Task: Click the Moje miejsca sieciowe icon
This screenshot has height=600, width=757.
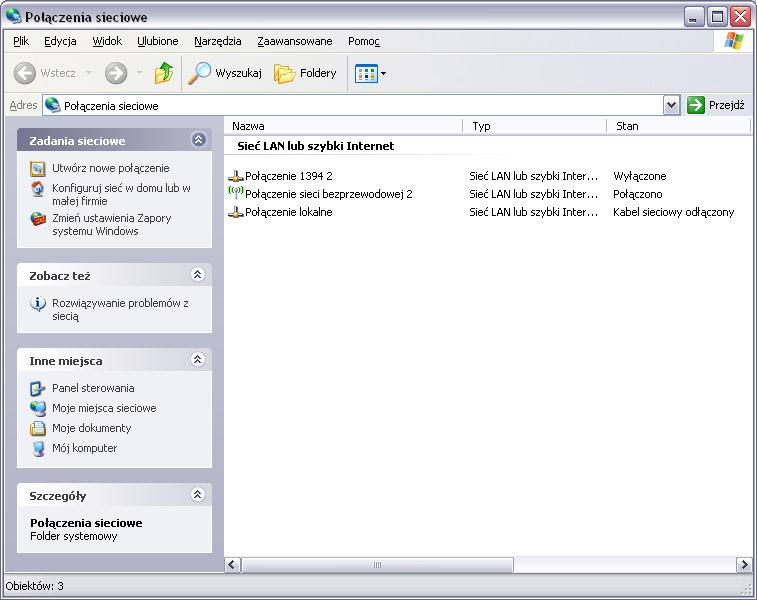Action: [38, 408]
